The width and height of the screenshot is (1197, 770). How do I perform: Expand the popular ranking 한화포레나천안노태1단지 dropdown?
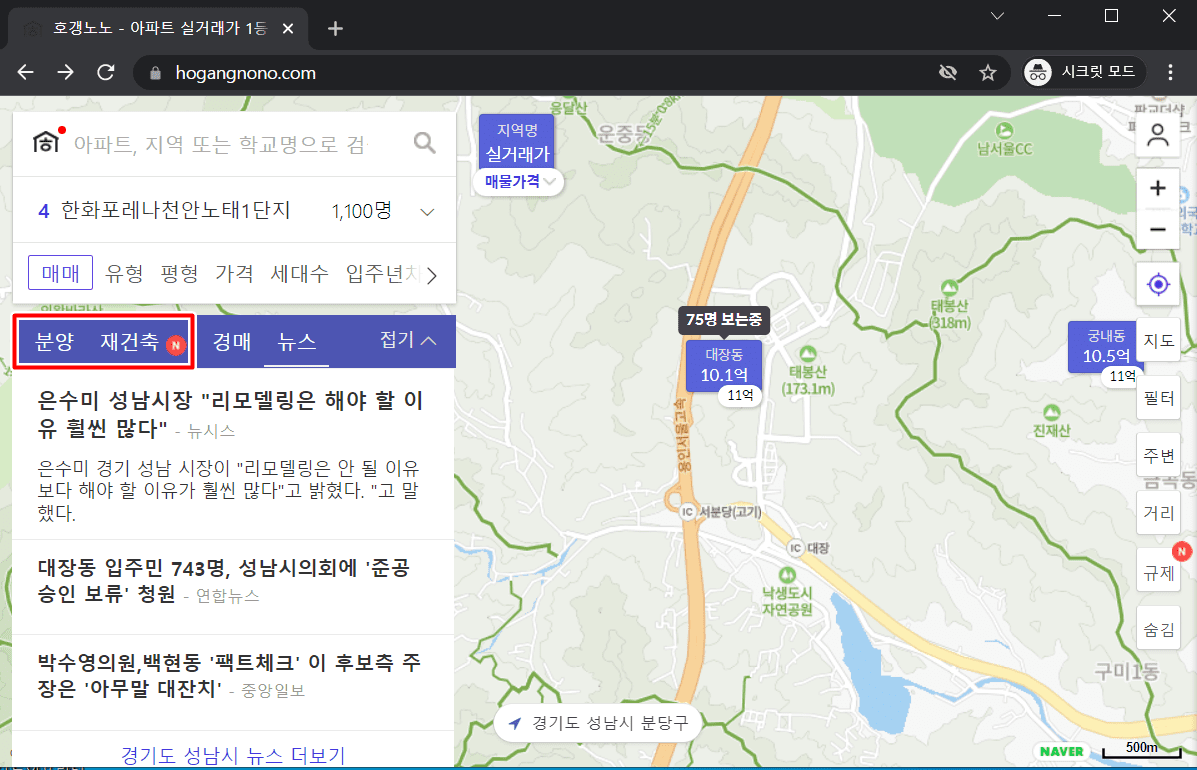point(428,212)
